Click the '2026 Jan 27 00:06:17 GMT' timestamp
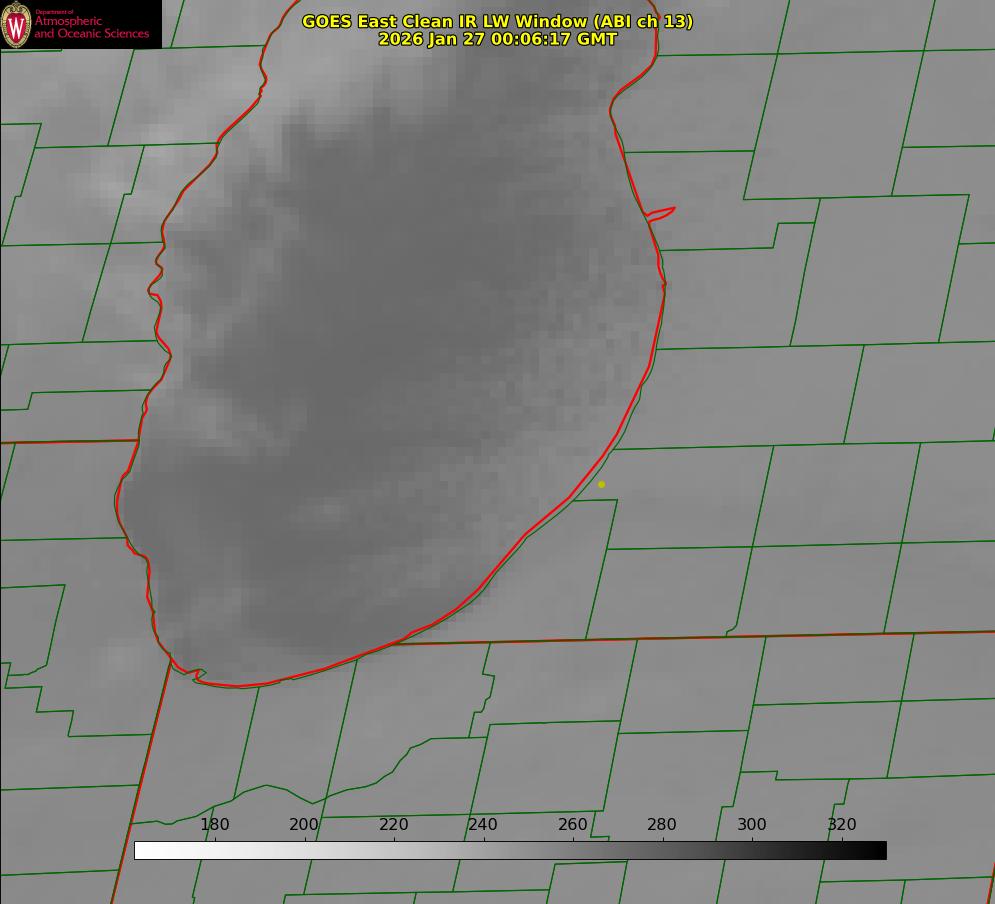Viewport: 995px width, 904px height. coord(498,39)
